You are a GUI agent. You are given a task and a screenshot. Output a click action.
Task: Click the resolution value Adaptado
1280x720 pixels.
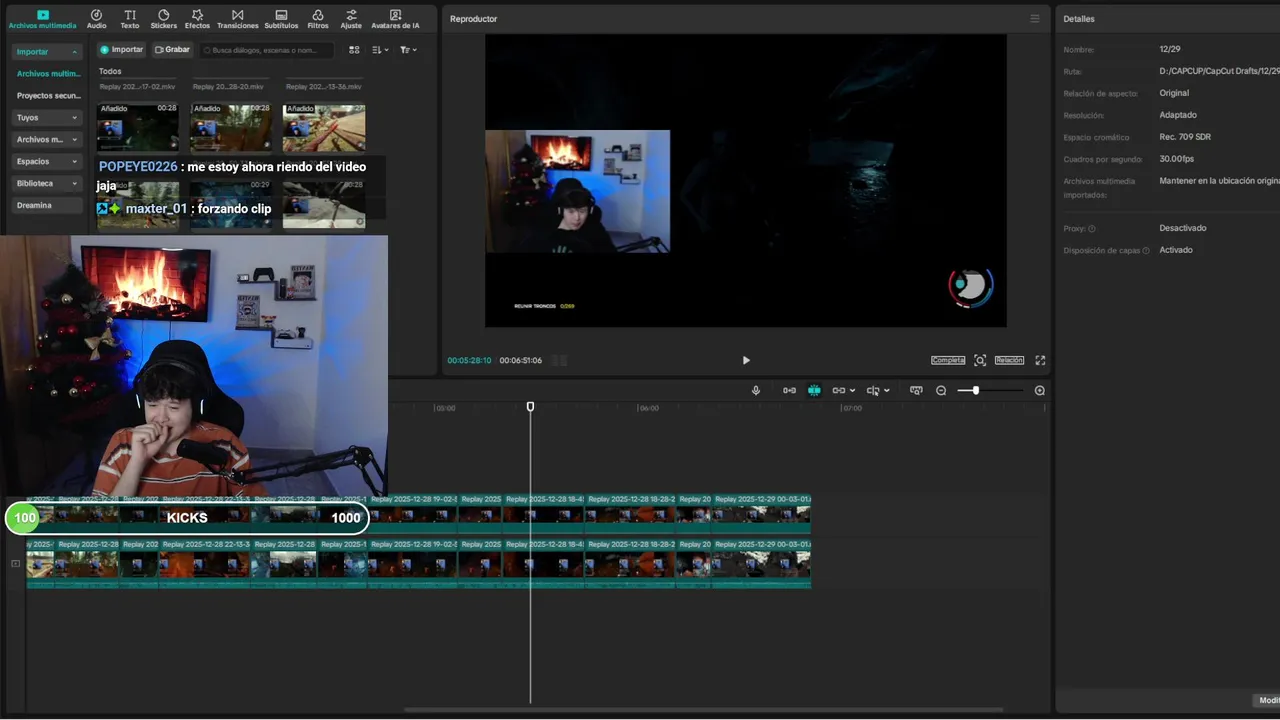click(x=1178, y=115)
